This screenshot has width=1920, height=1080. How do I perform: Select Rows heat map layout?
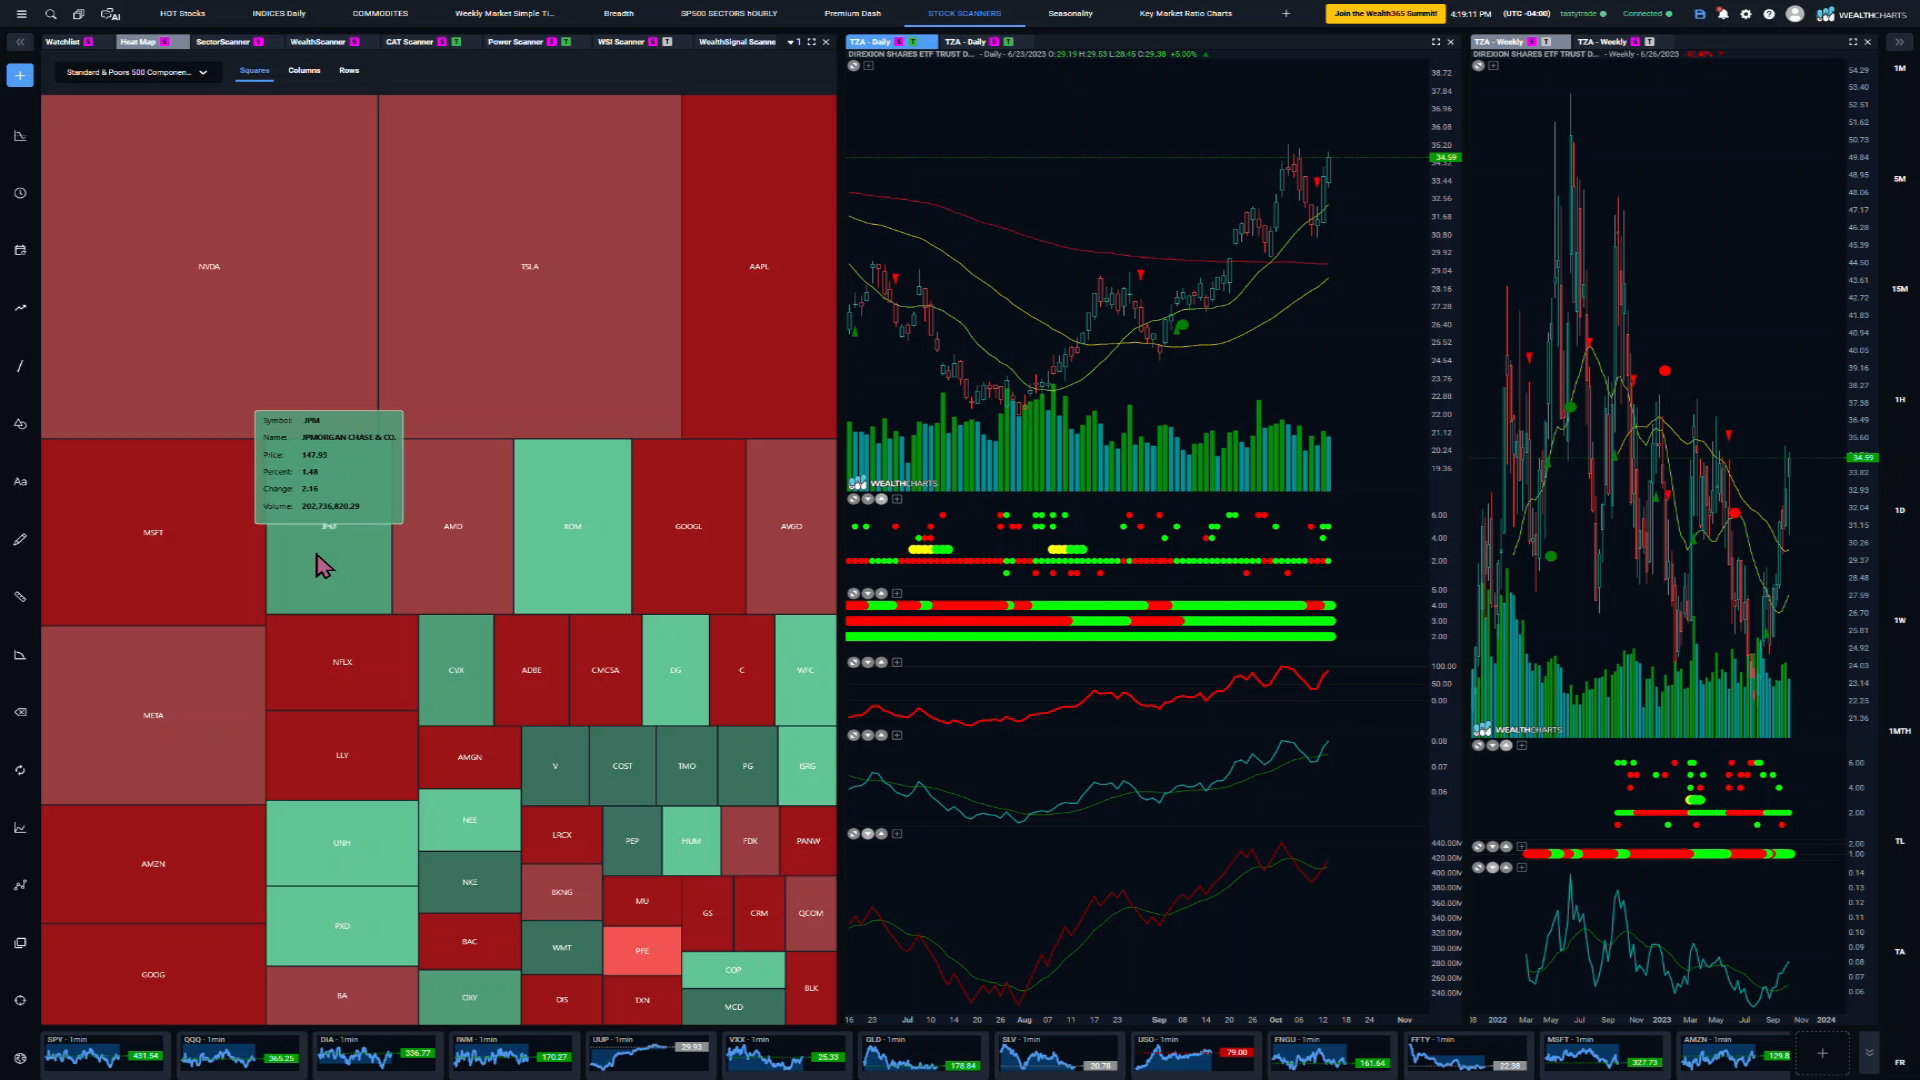click(x=349, y=71)
